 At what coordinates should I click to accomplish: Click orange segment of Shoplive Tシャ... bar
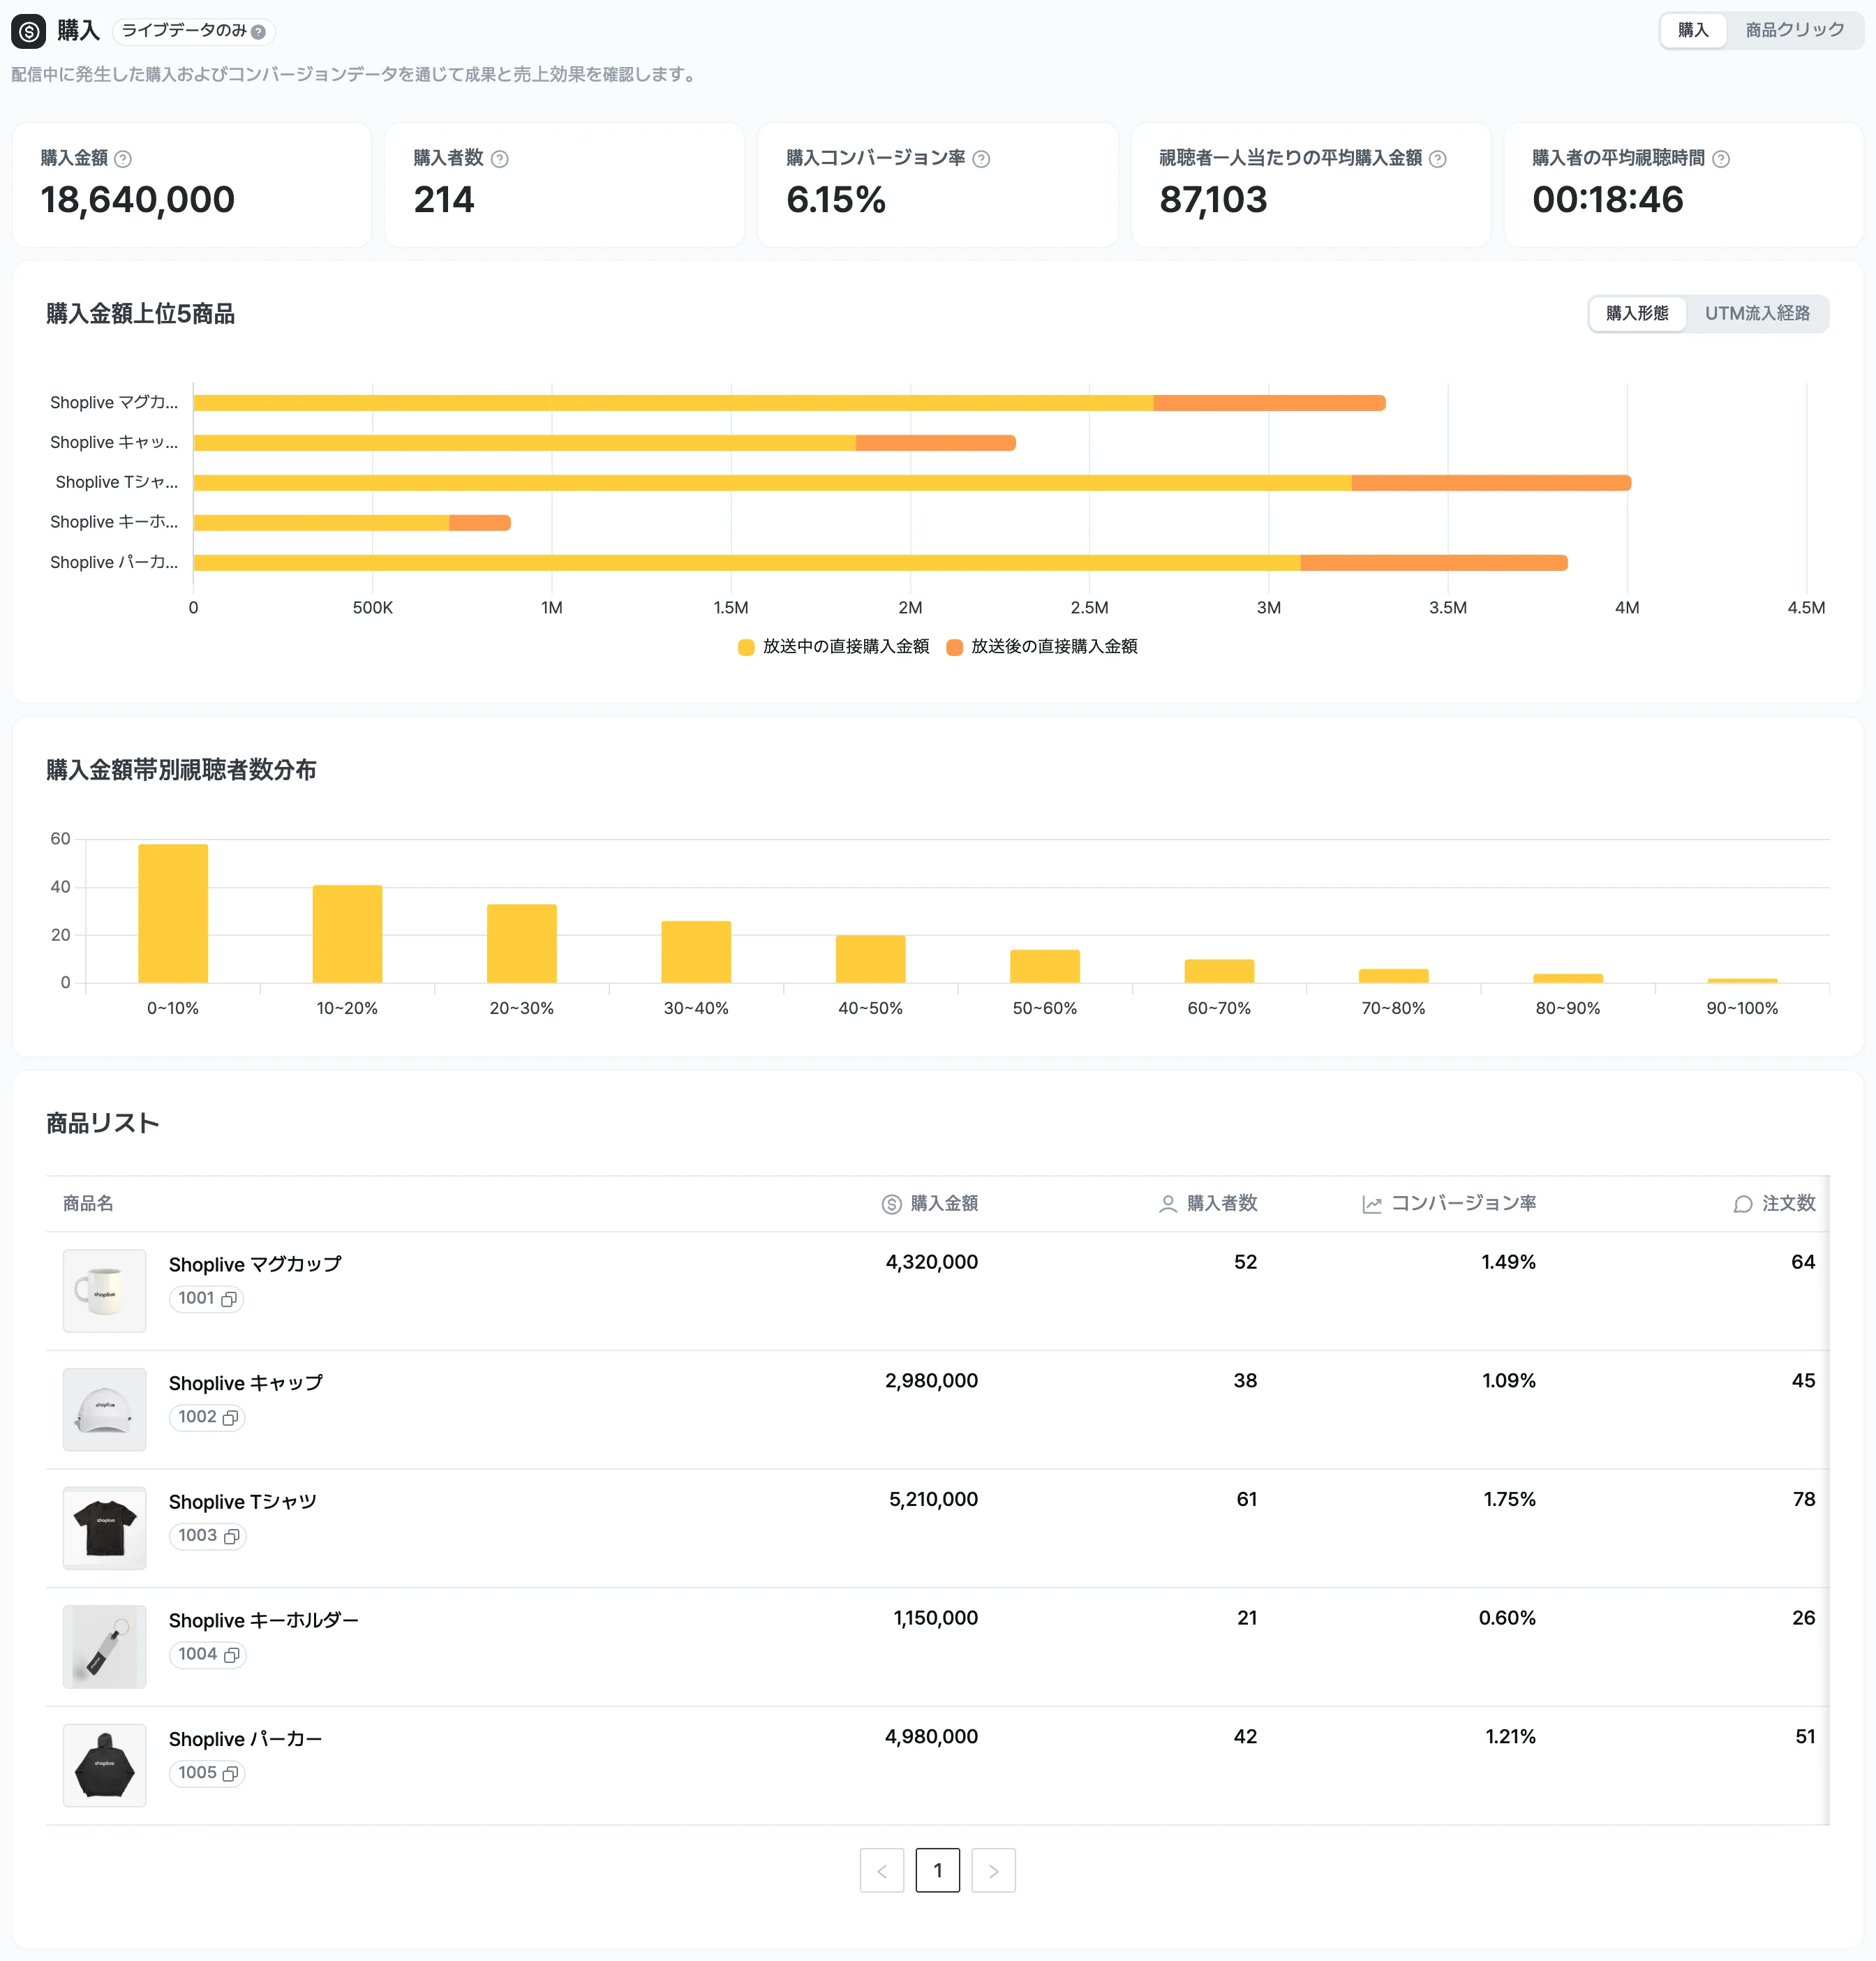pyautogui.click(x=1491, y=483)
